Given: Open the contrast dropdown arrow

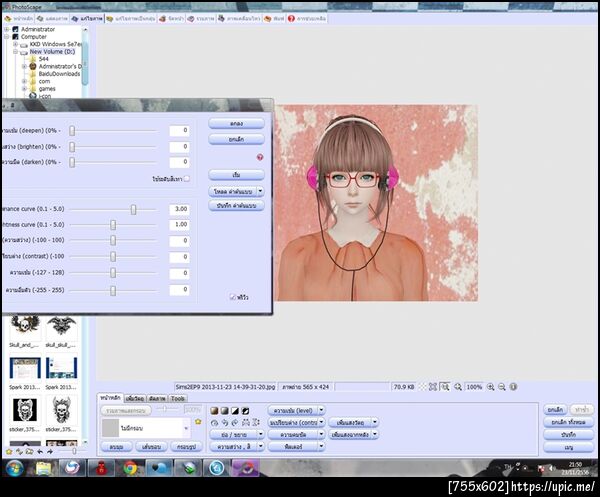Looking at the screenshot, I should 321,422.
